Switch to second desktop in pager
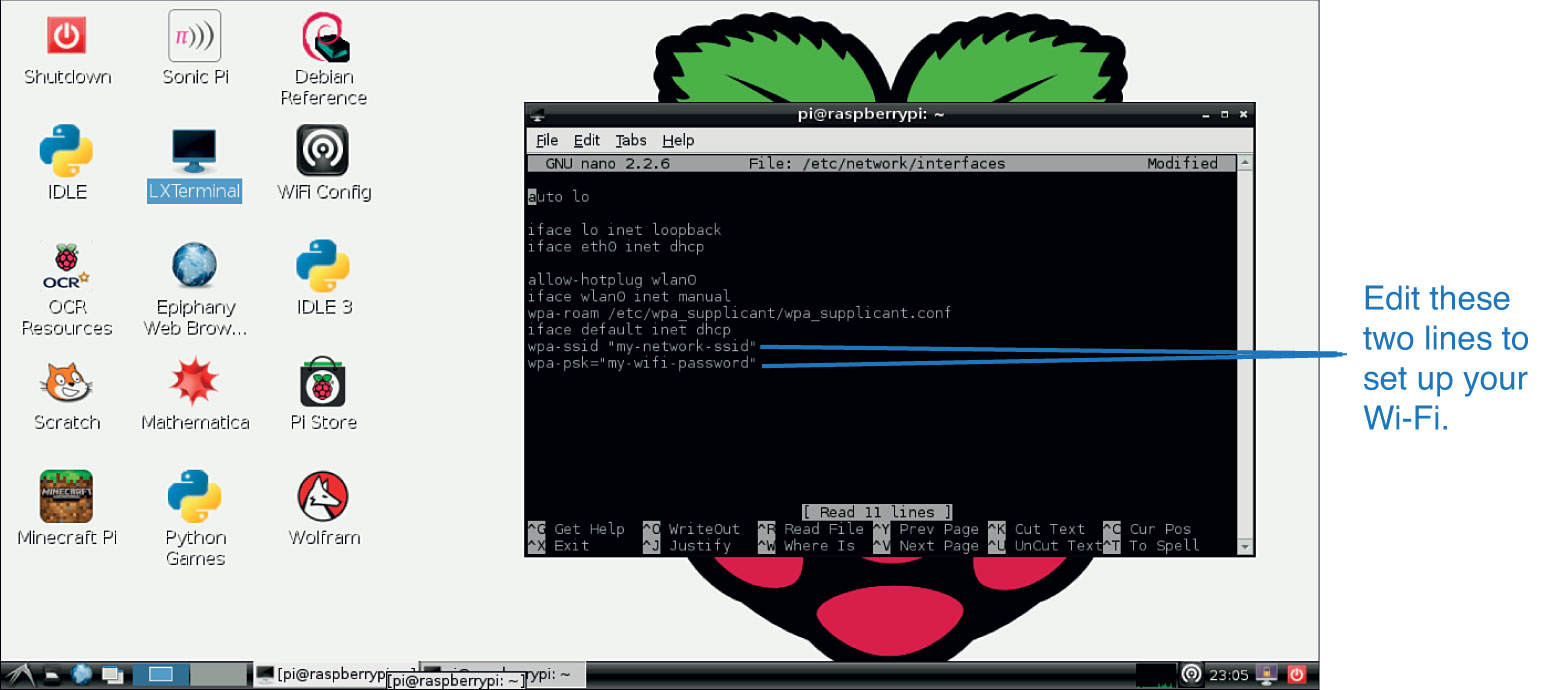Screen dimensions: 1545x690 [x=218, y=675]
